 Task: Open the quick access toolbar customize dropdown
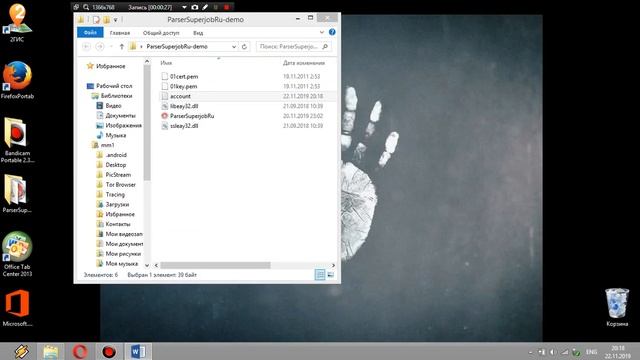(x=116, y=20)
